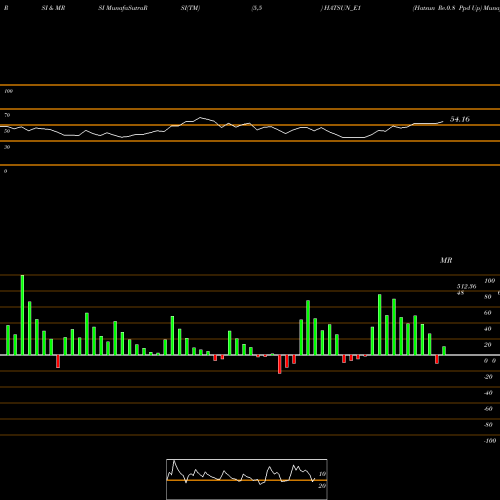Click the 30 level label on RSI panel
The image size is (500, 500).
(7, 147)
